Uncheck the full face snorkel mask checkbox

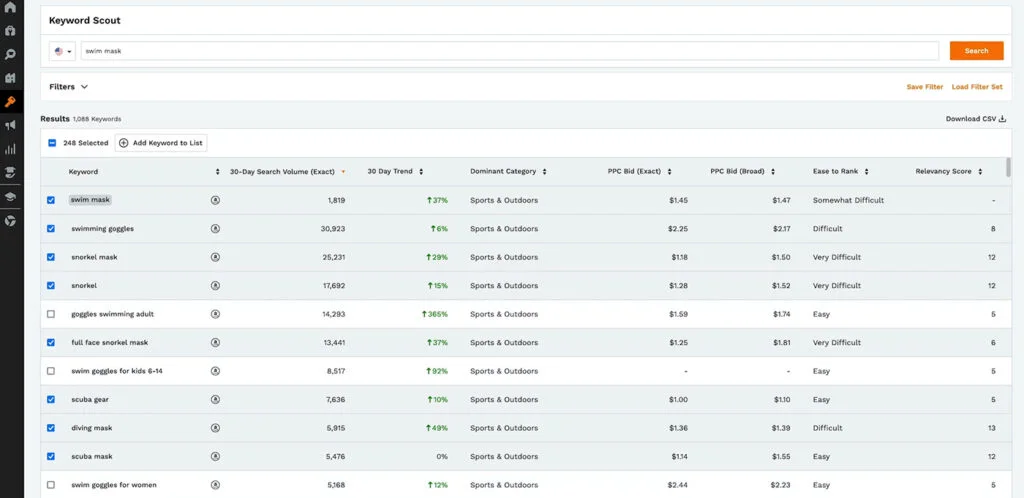[x=51, y=343]
